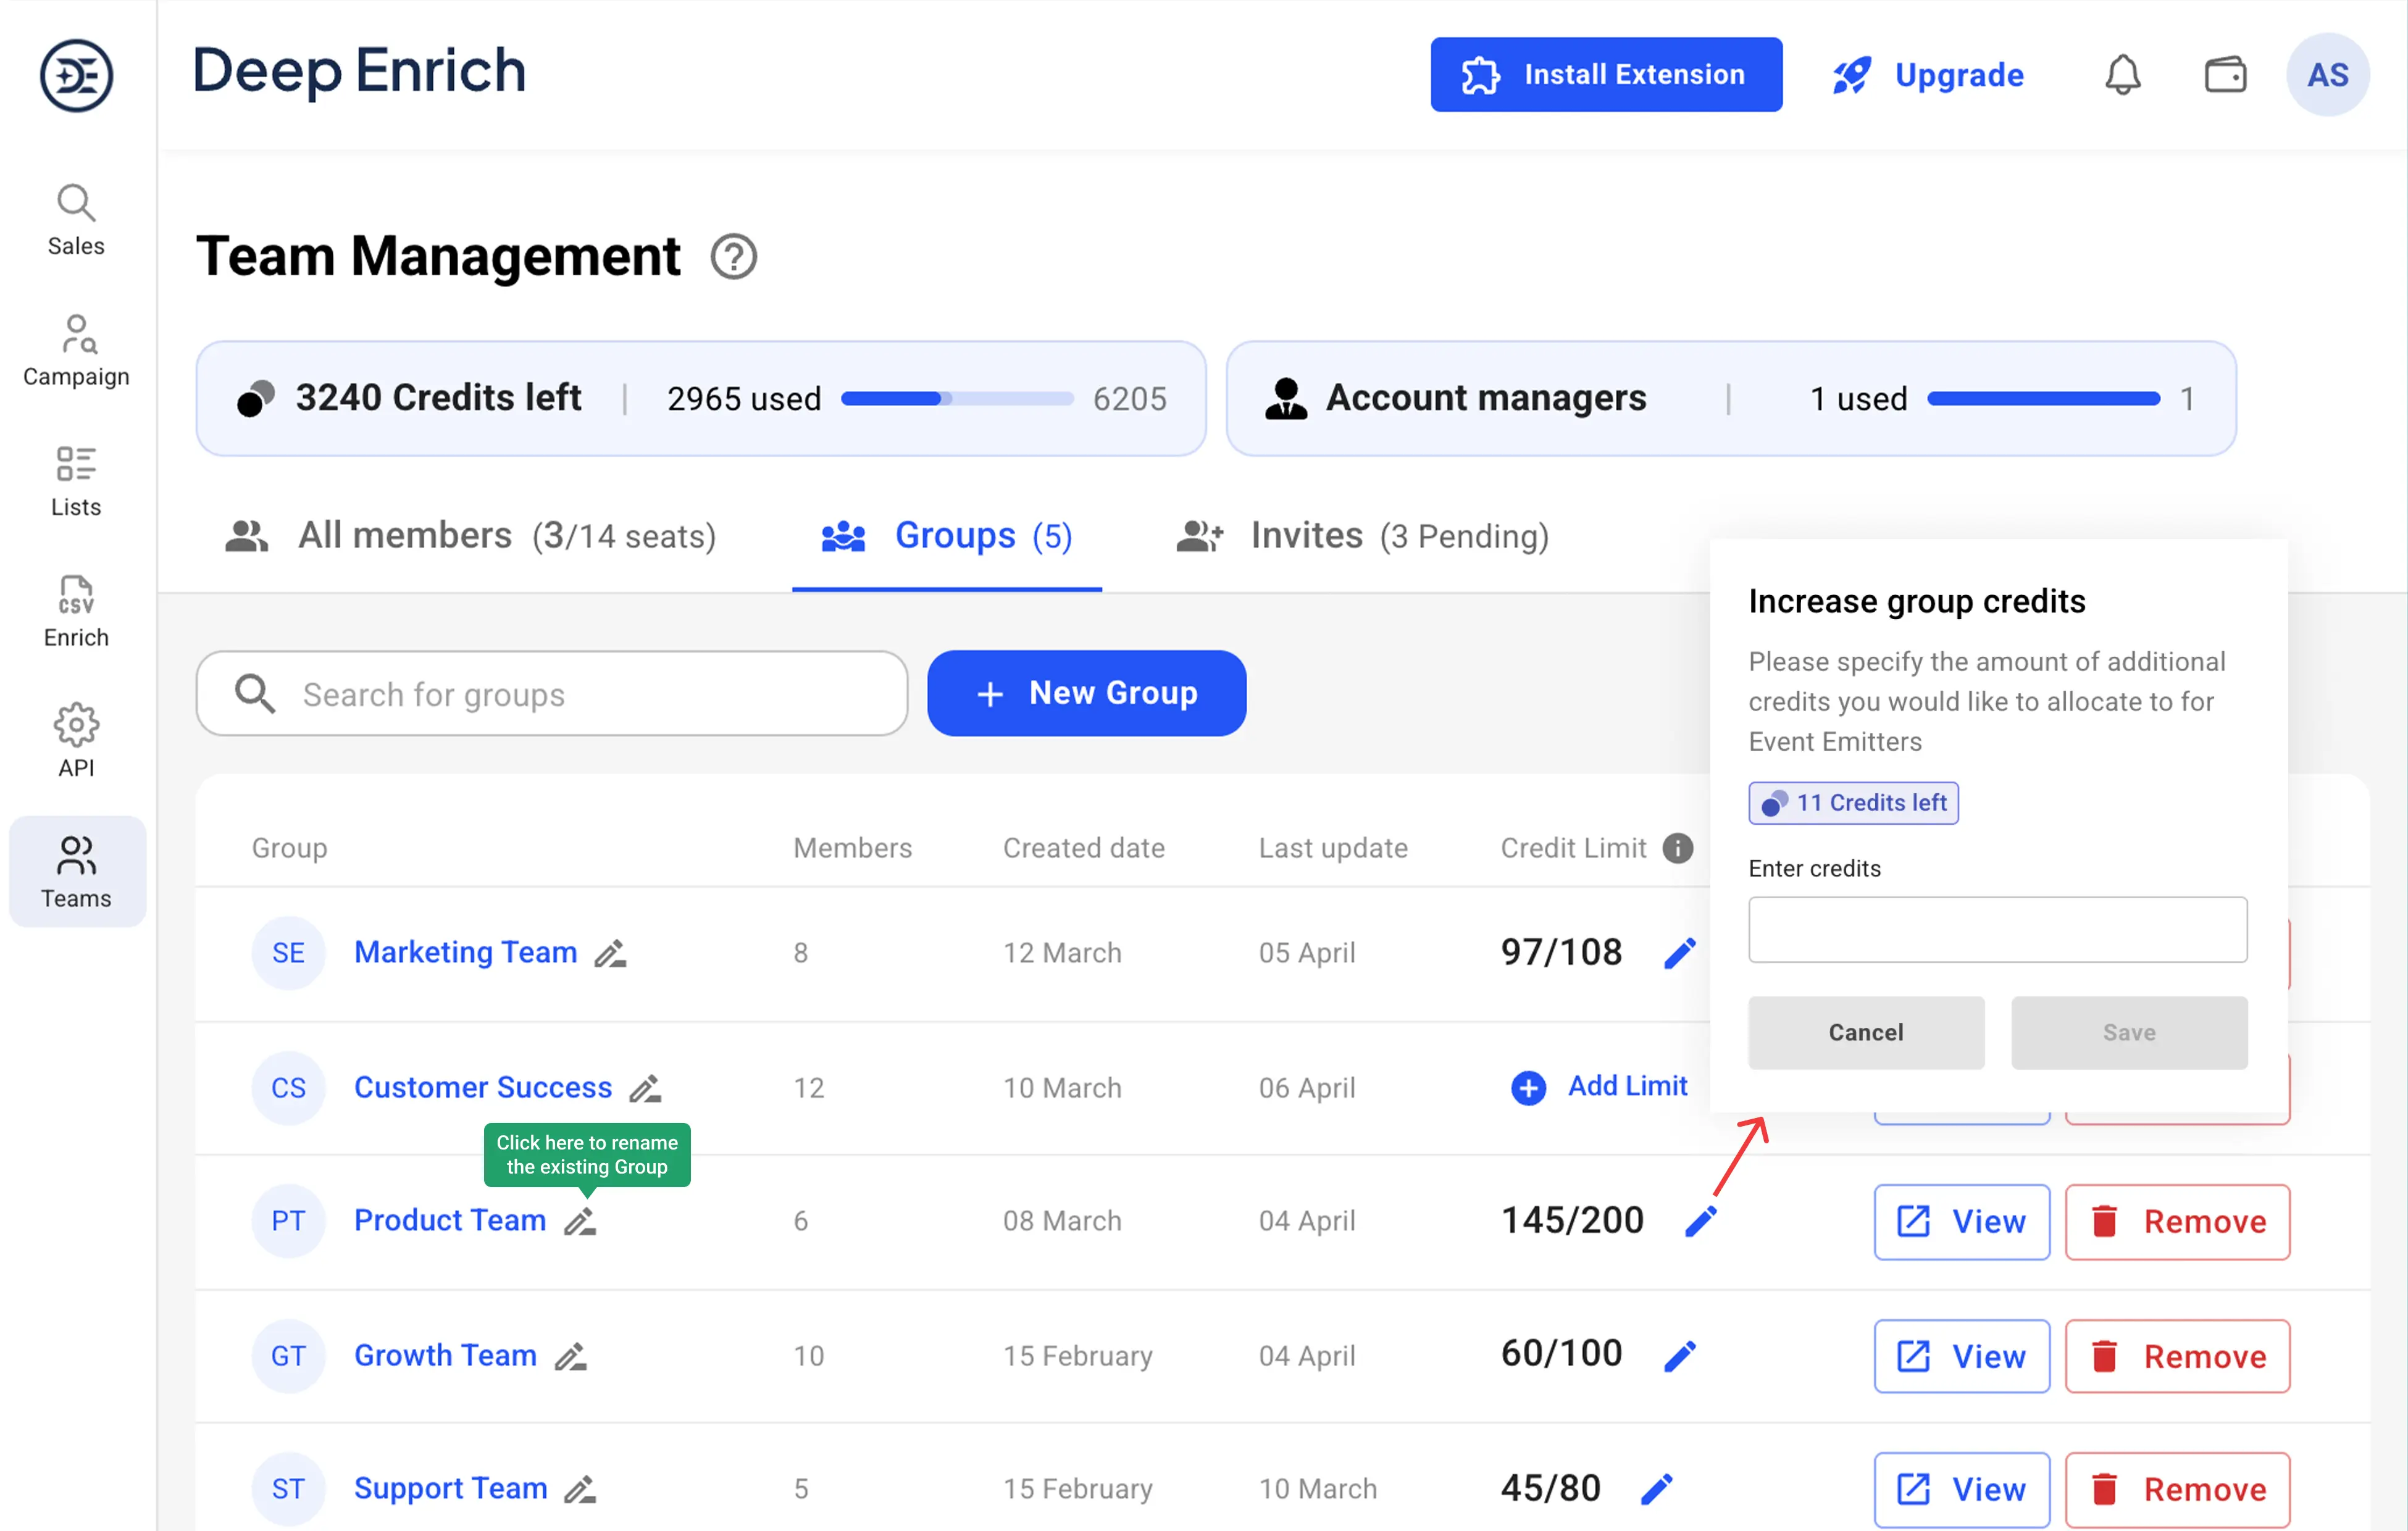Remove the Growth Team group
Viewport: 2408px width, 1531px height.
tap(2177, 1356)
